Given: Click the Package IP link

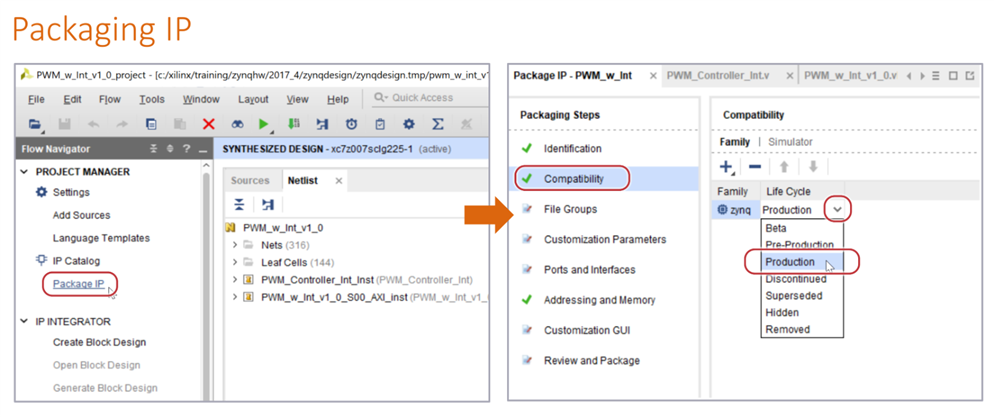Looking at the screenshot, I should pos(79,284).
